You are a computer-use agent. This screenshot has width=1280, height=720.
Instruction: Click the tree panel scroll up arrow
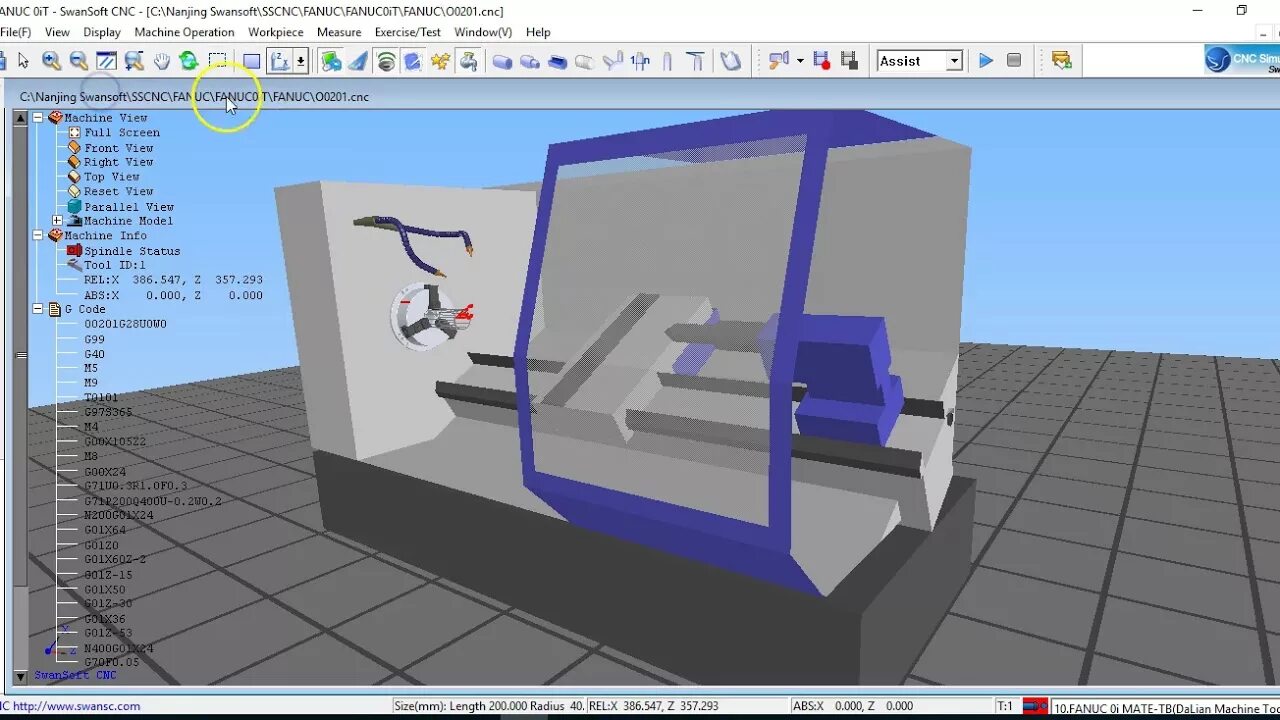click(20, 117)
